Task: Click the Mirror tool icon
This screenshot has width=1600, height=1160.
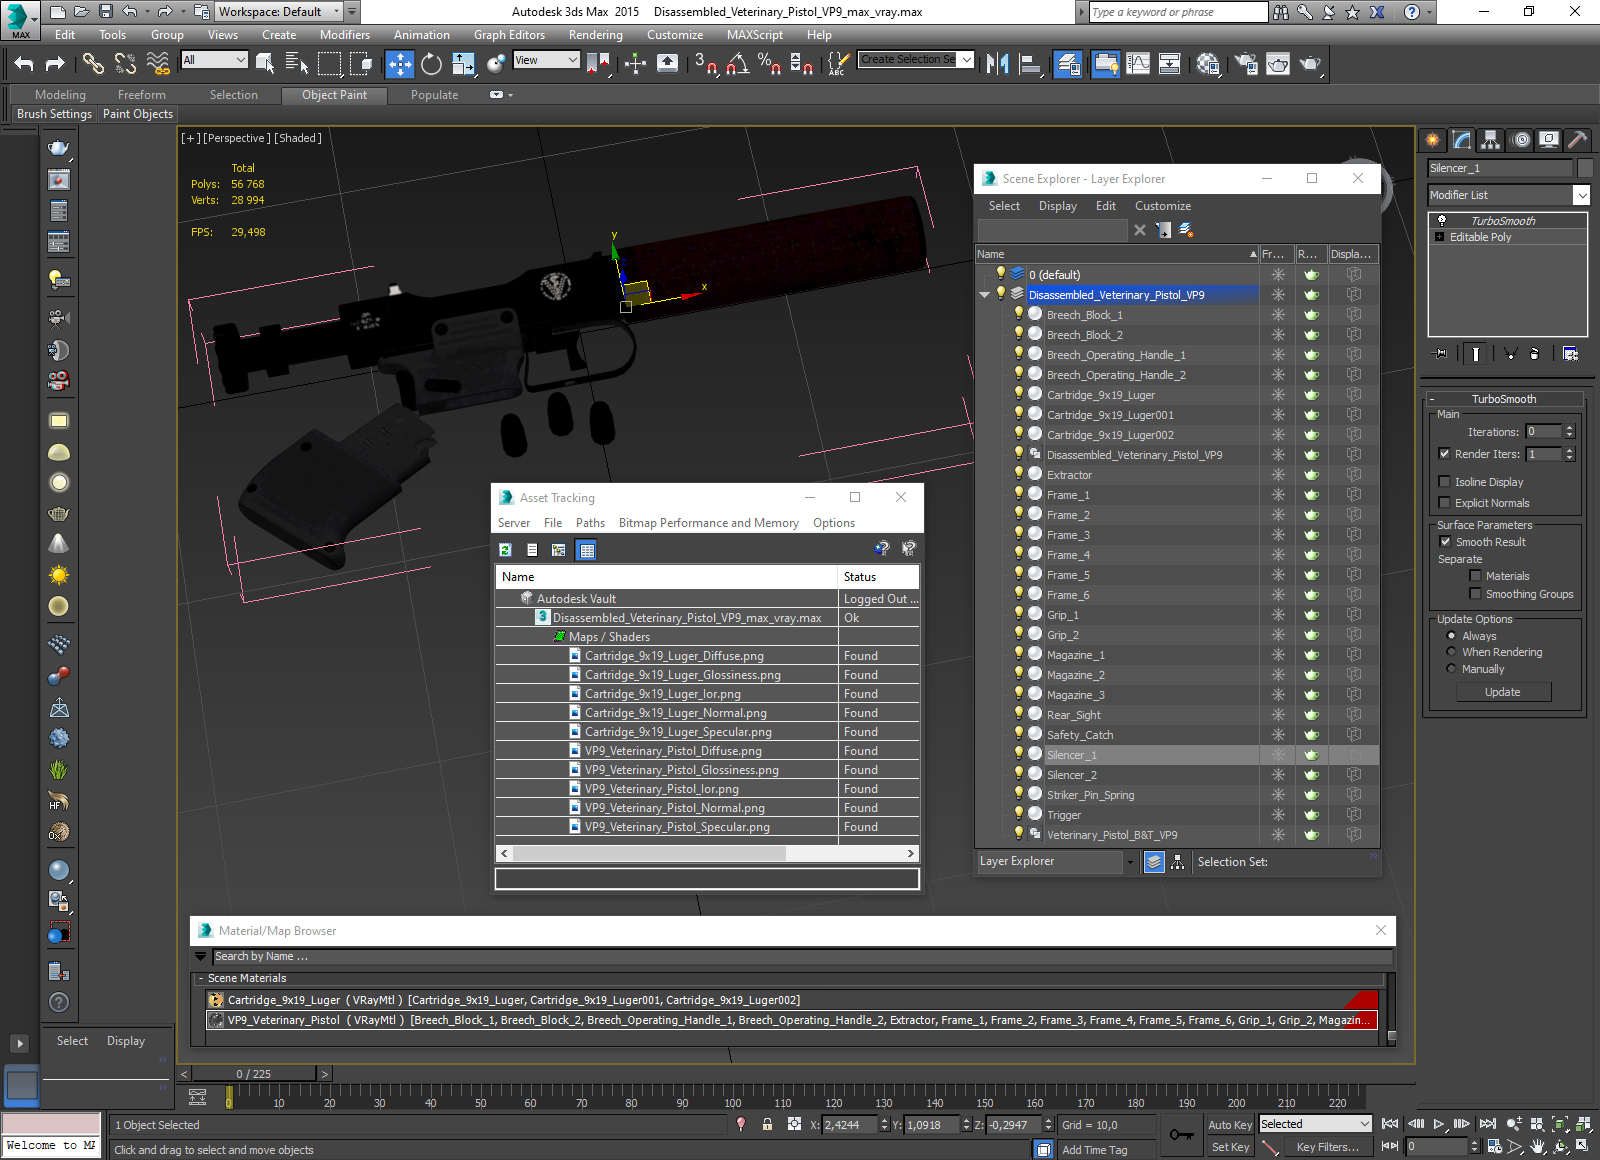Action: click(997, 64)
